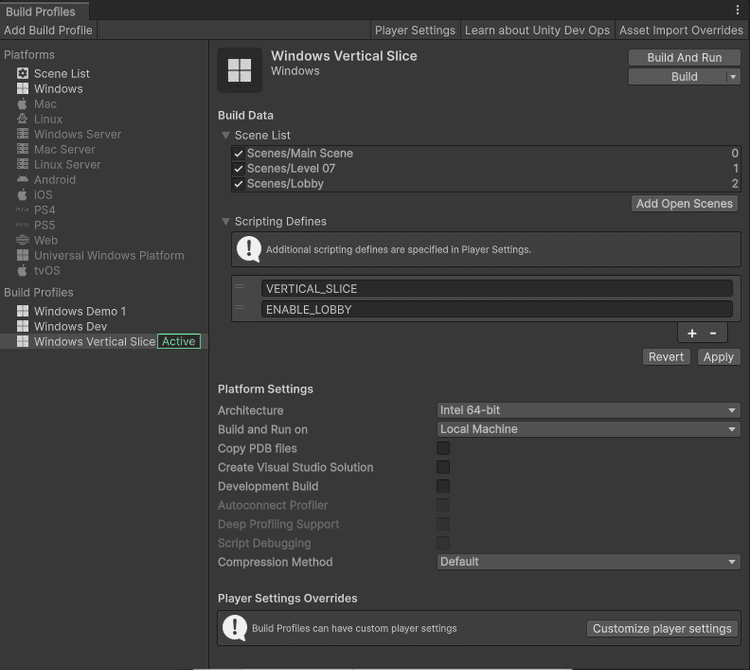Open the Build button dropdown arrow
Viewport: 750px width, 670px height.
coord(733,77)
